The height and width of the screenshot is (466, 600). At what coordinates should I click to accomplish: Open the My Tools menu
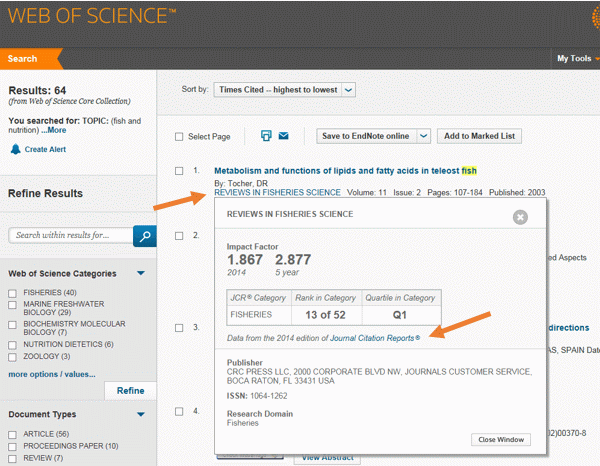(577, 59)
